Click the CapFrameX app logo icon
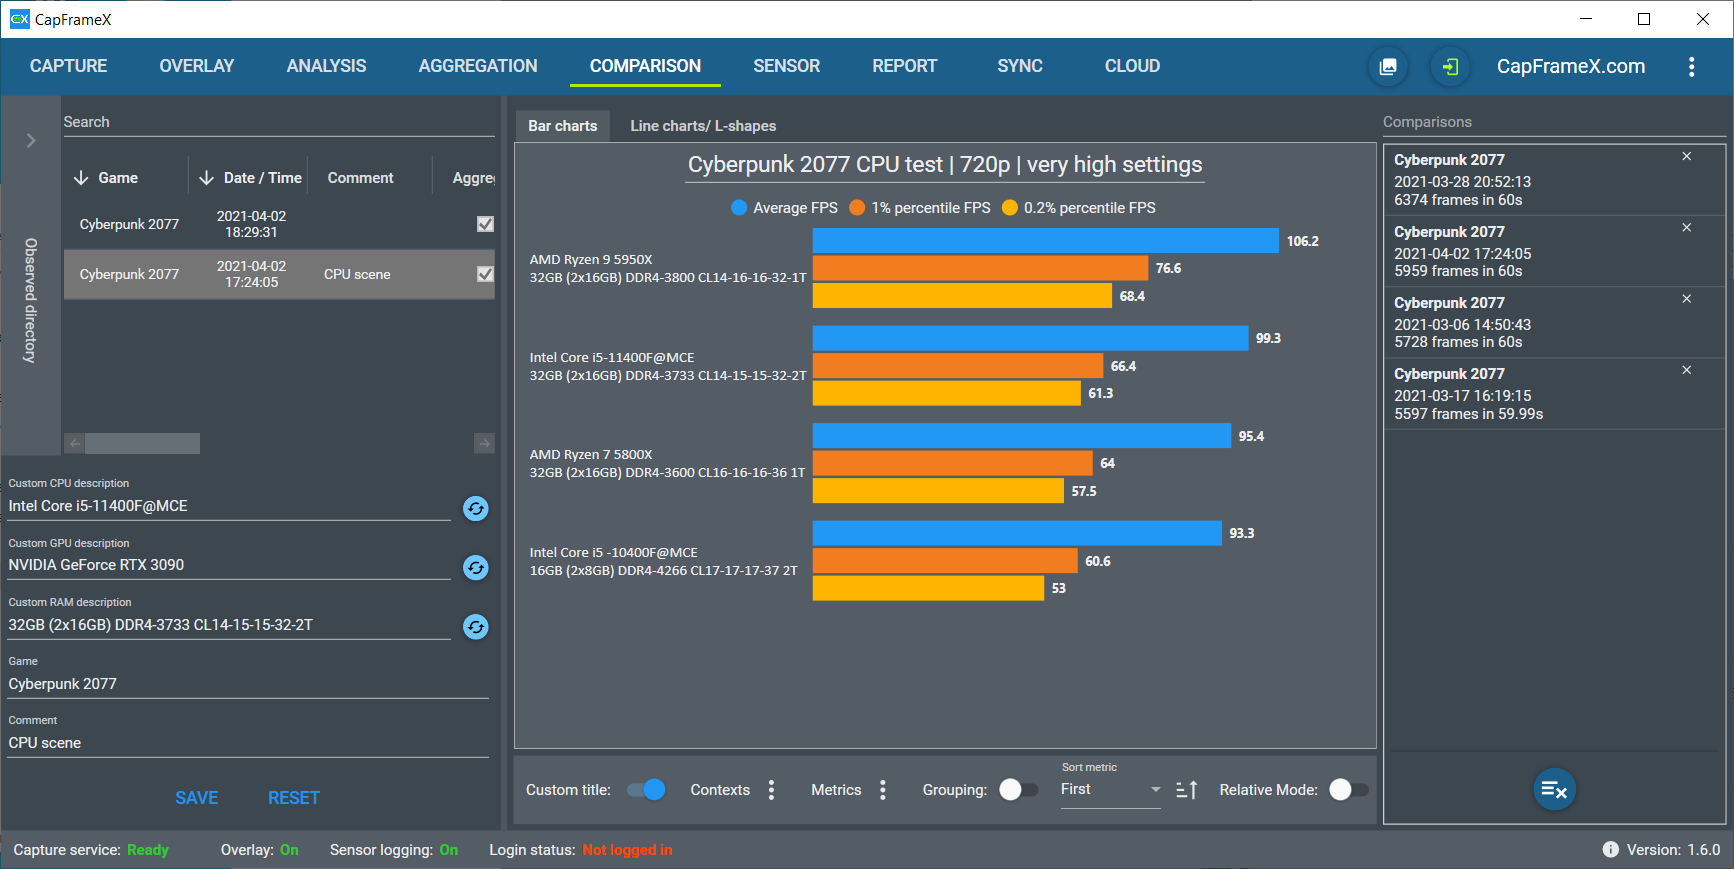 click(x=19, y=19)
